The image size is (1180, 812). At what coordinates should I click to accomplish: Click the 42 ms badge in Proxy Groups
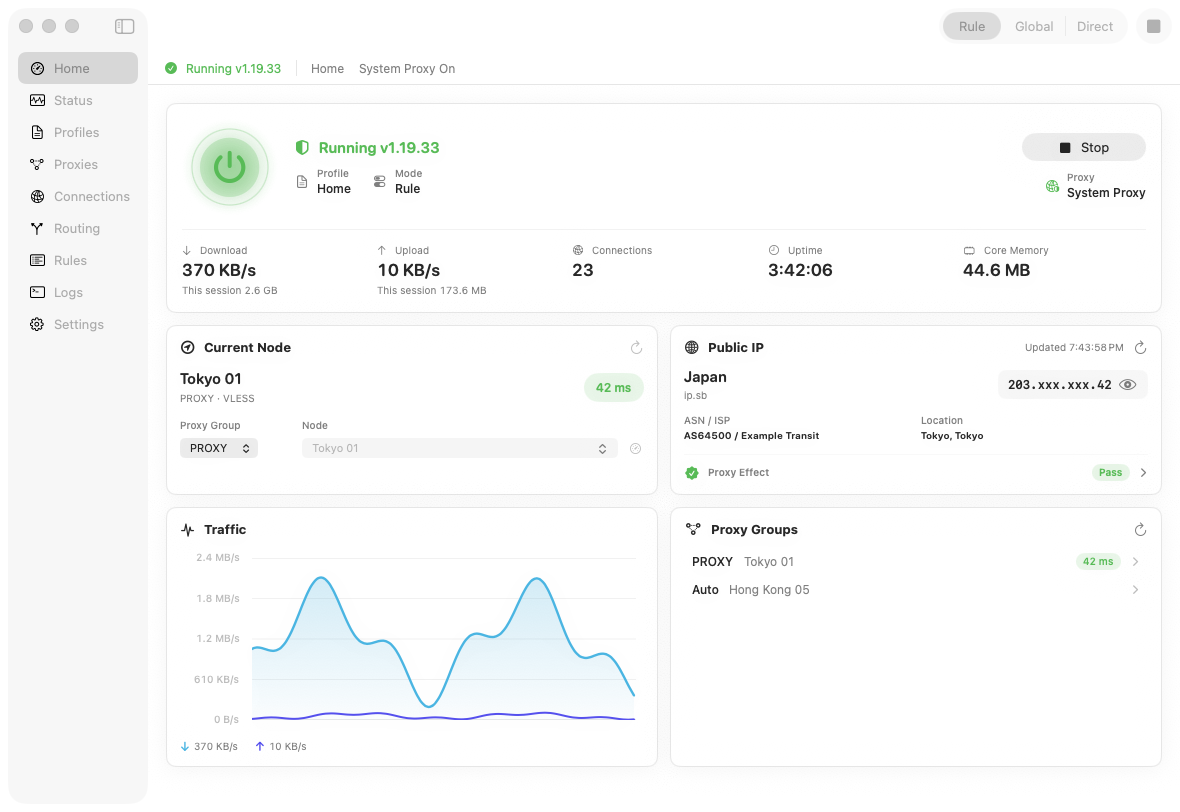click(x=1098, y=561)
